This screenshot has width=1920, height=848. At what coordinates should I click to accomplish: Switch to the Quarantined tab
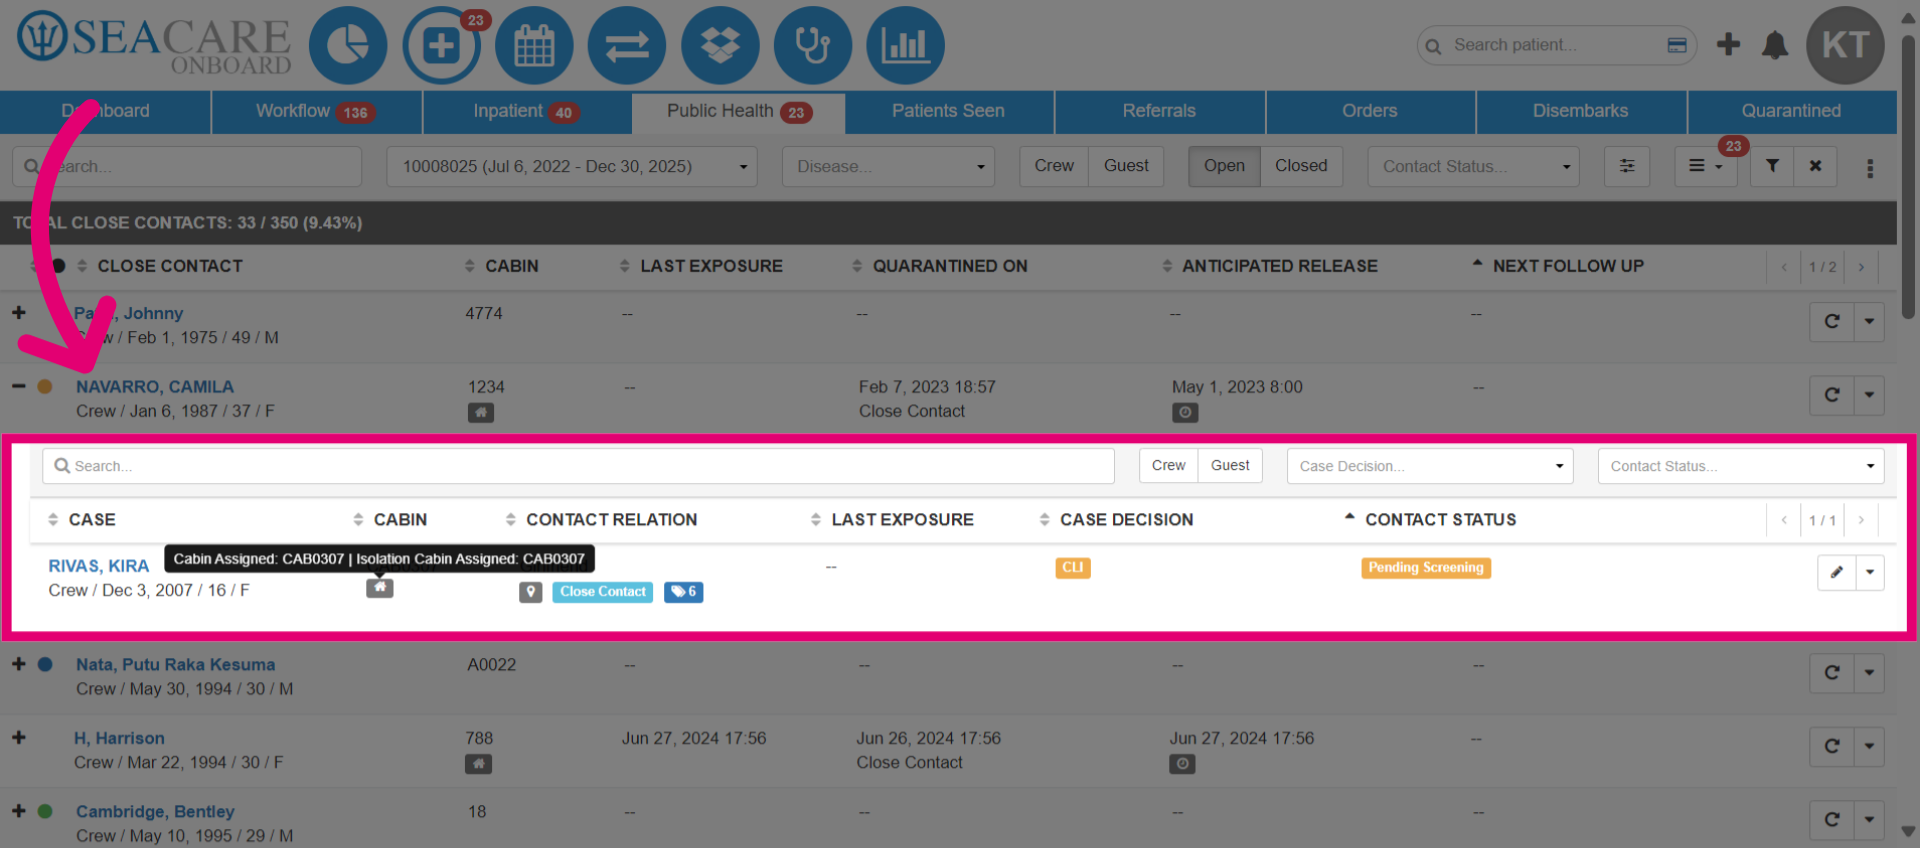pyautogui.click(x=1791, y=112)
